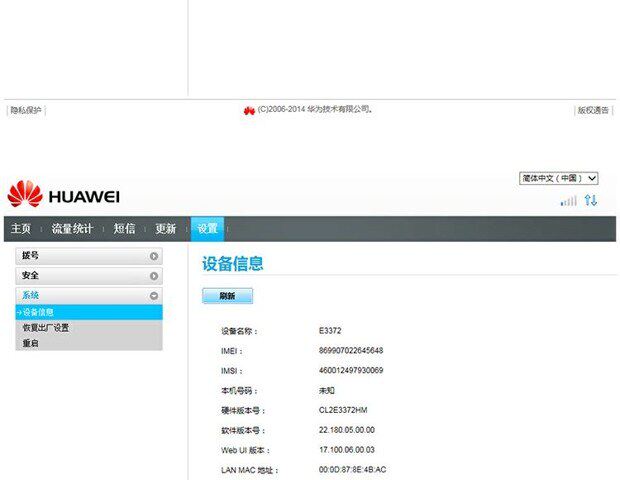Switch to the 短信 tab
Viewport: 620px width, 480px height.
coord(124,229)
